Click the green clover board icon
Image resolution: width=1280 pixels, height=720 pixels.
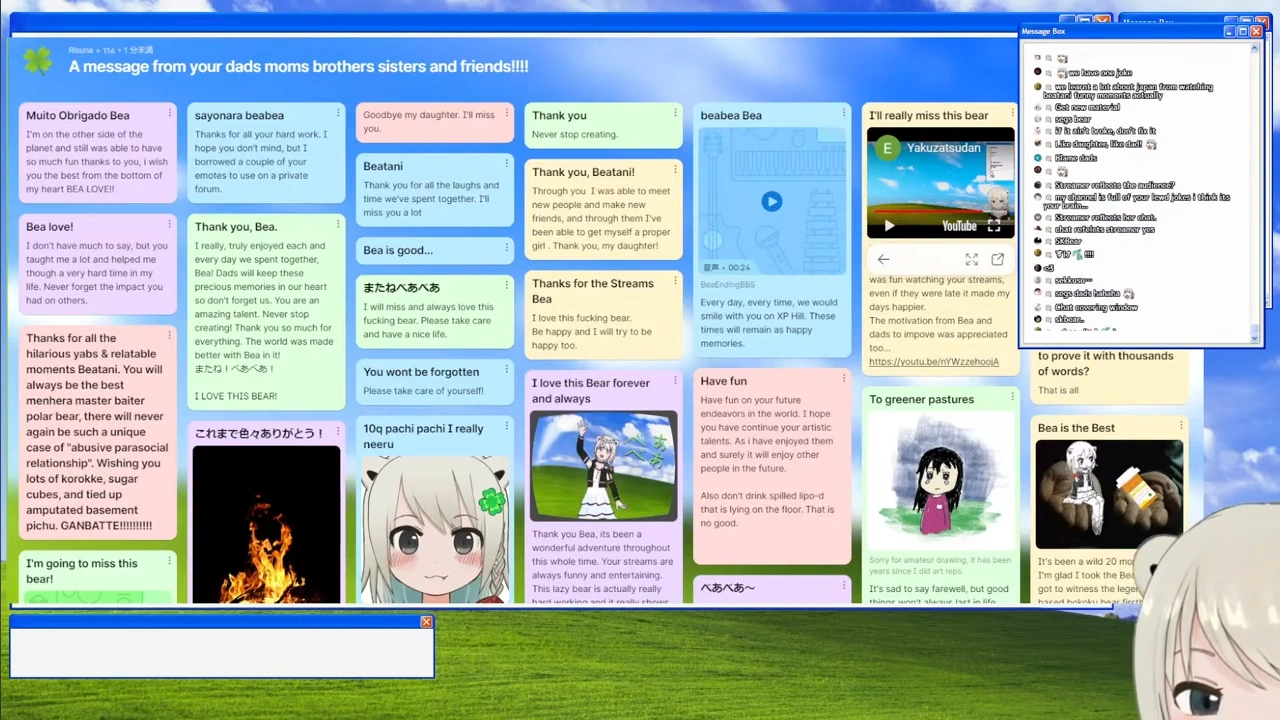38,62
